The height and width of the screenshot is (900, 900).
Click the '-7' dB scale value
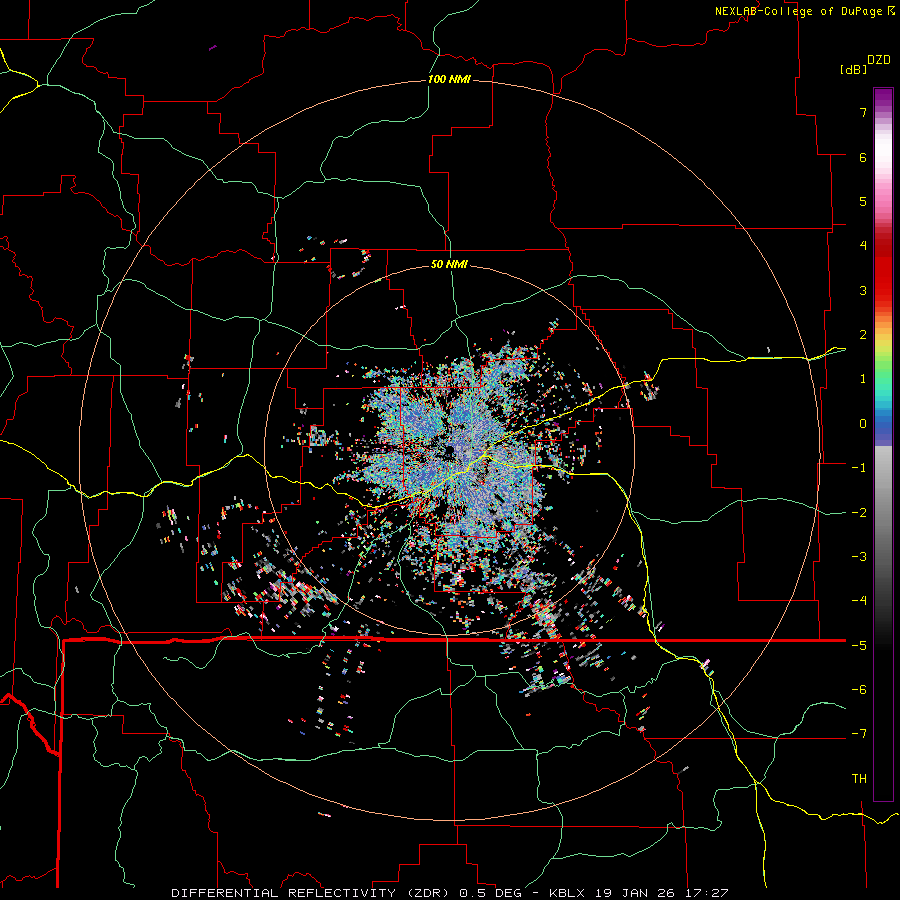pos(859,734)
